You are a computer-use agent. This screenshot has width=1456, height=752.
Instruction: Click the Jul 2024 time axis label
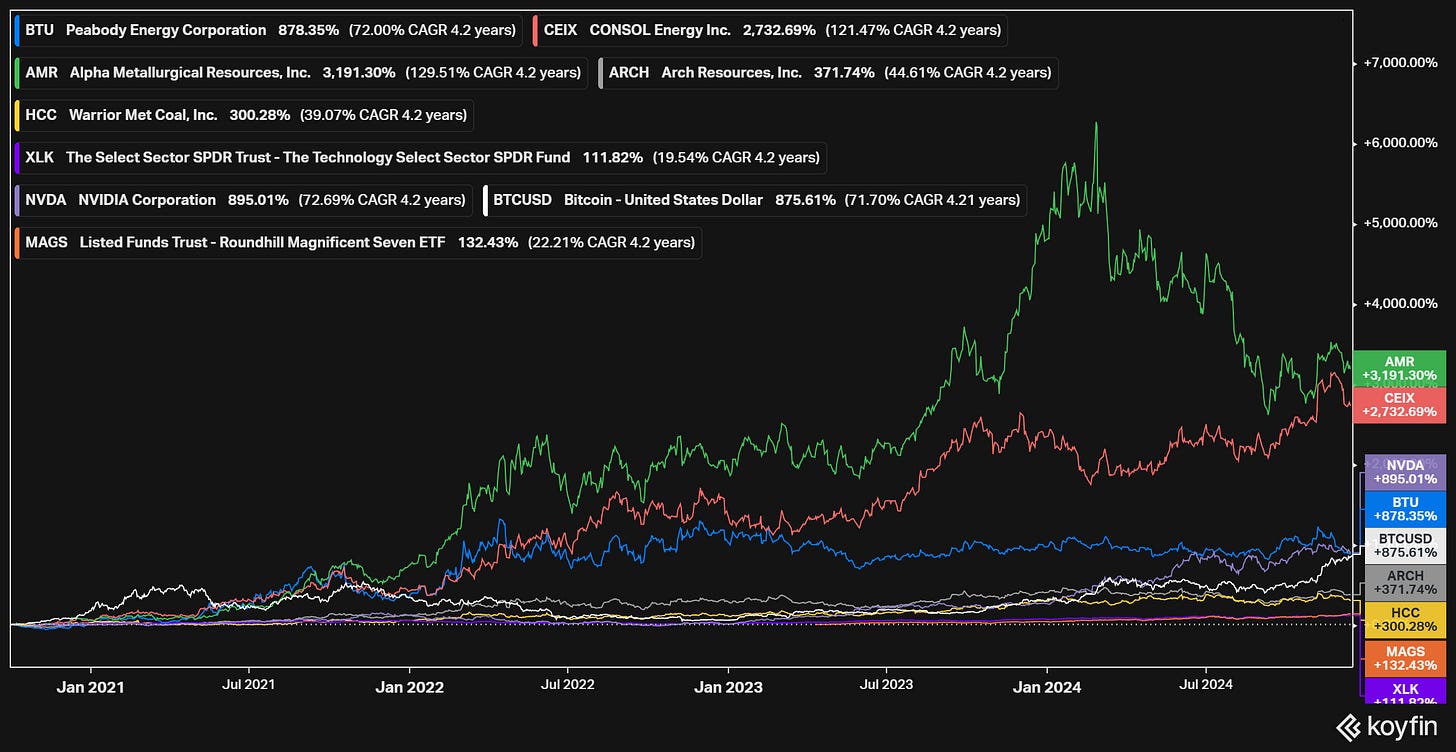pyautogui.click(x=1205, y=684)
